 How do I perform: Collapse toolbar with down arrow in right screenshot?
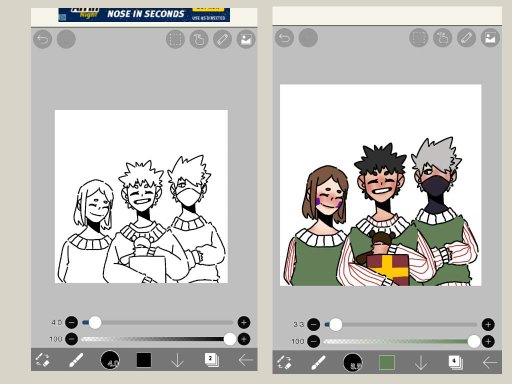[421, 362]
